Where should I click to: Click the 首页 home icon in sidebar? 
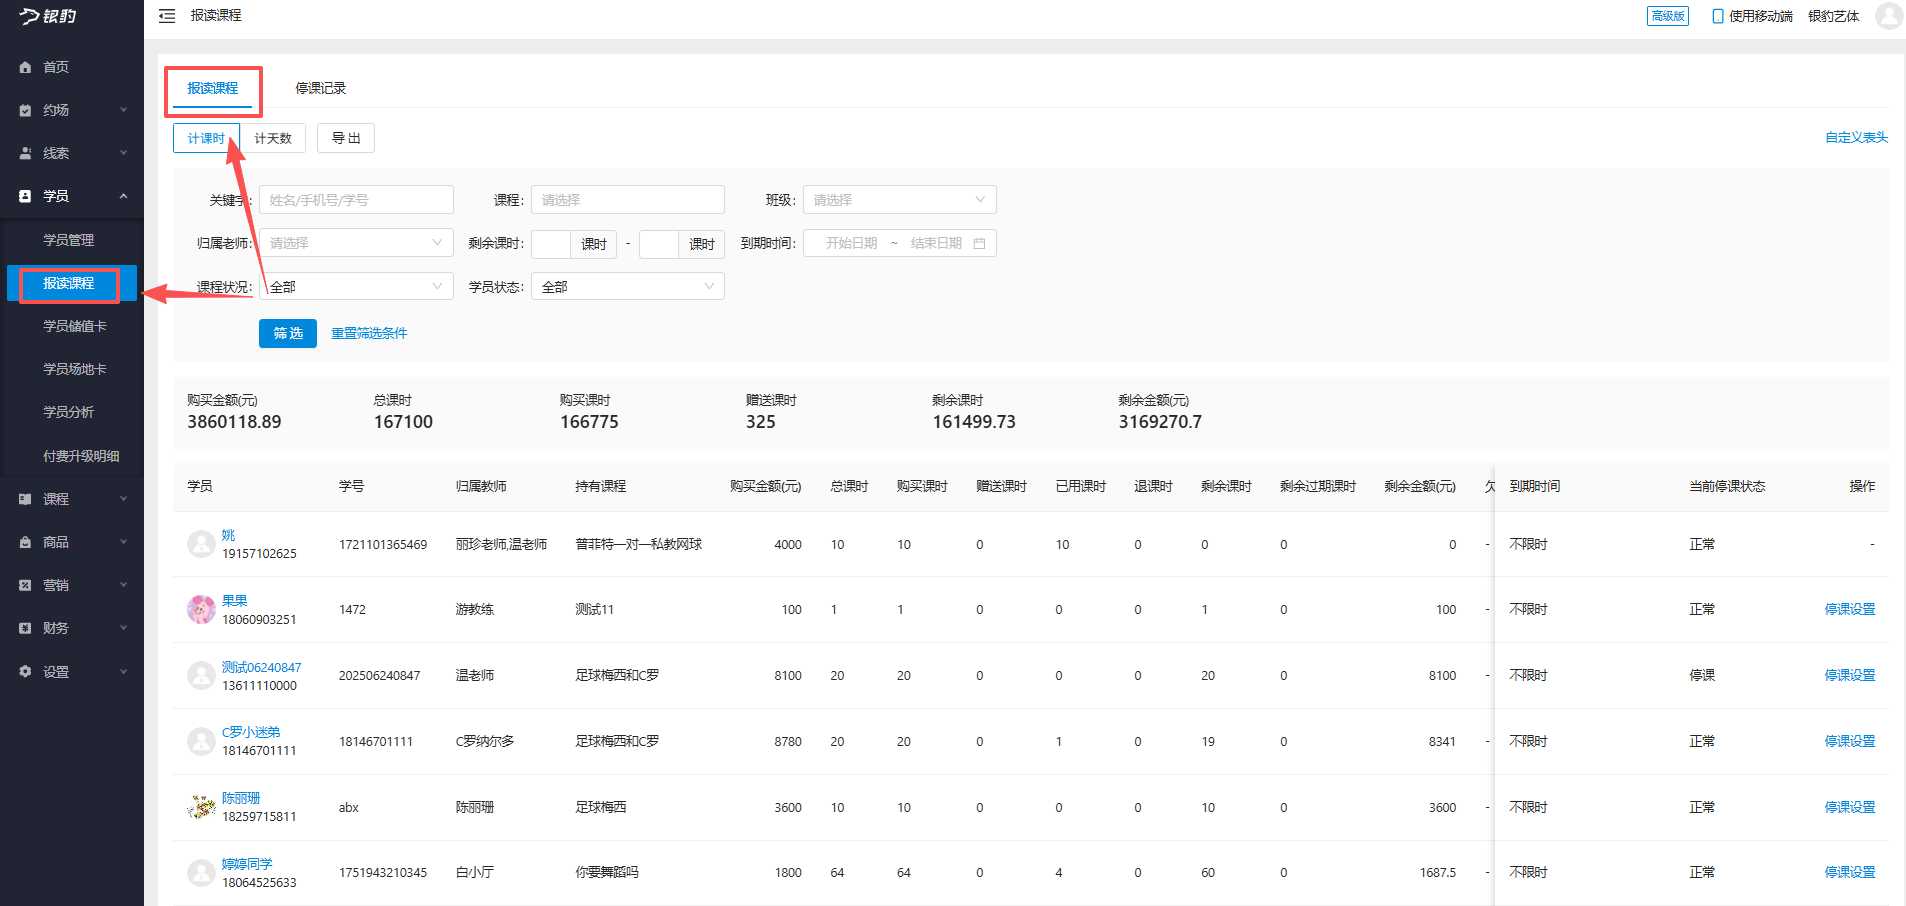pyautogui.click(x=25, y=67)
